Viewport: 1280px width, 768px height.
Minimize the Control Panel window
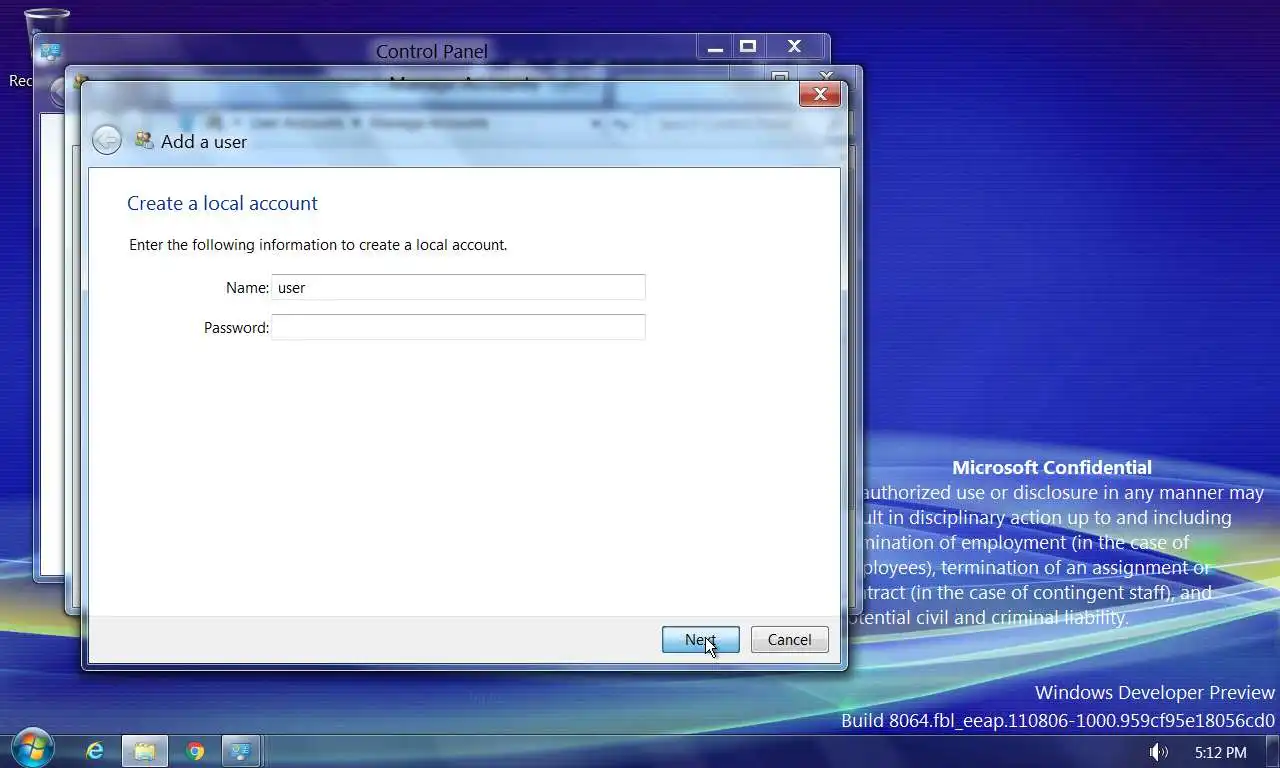click(x=715, y=47)
